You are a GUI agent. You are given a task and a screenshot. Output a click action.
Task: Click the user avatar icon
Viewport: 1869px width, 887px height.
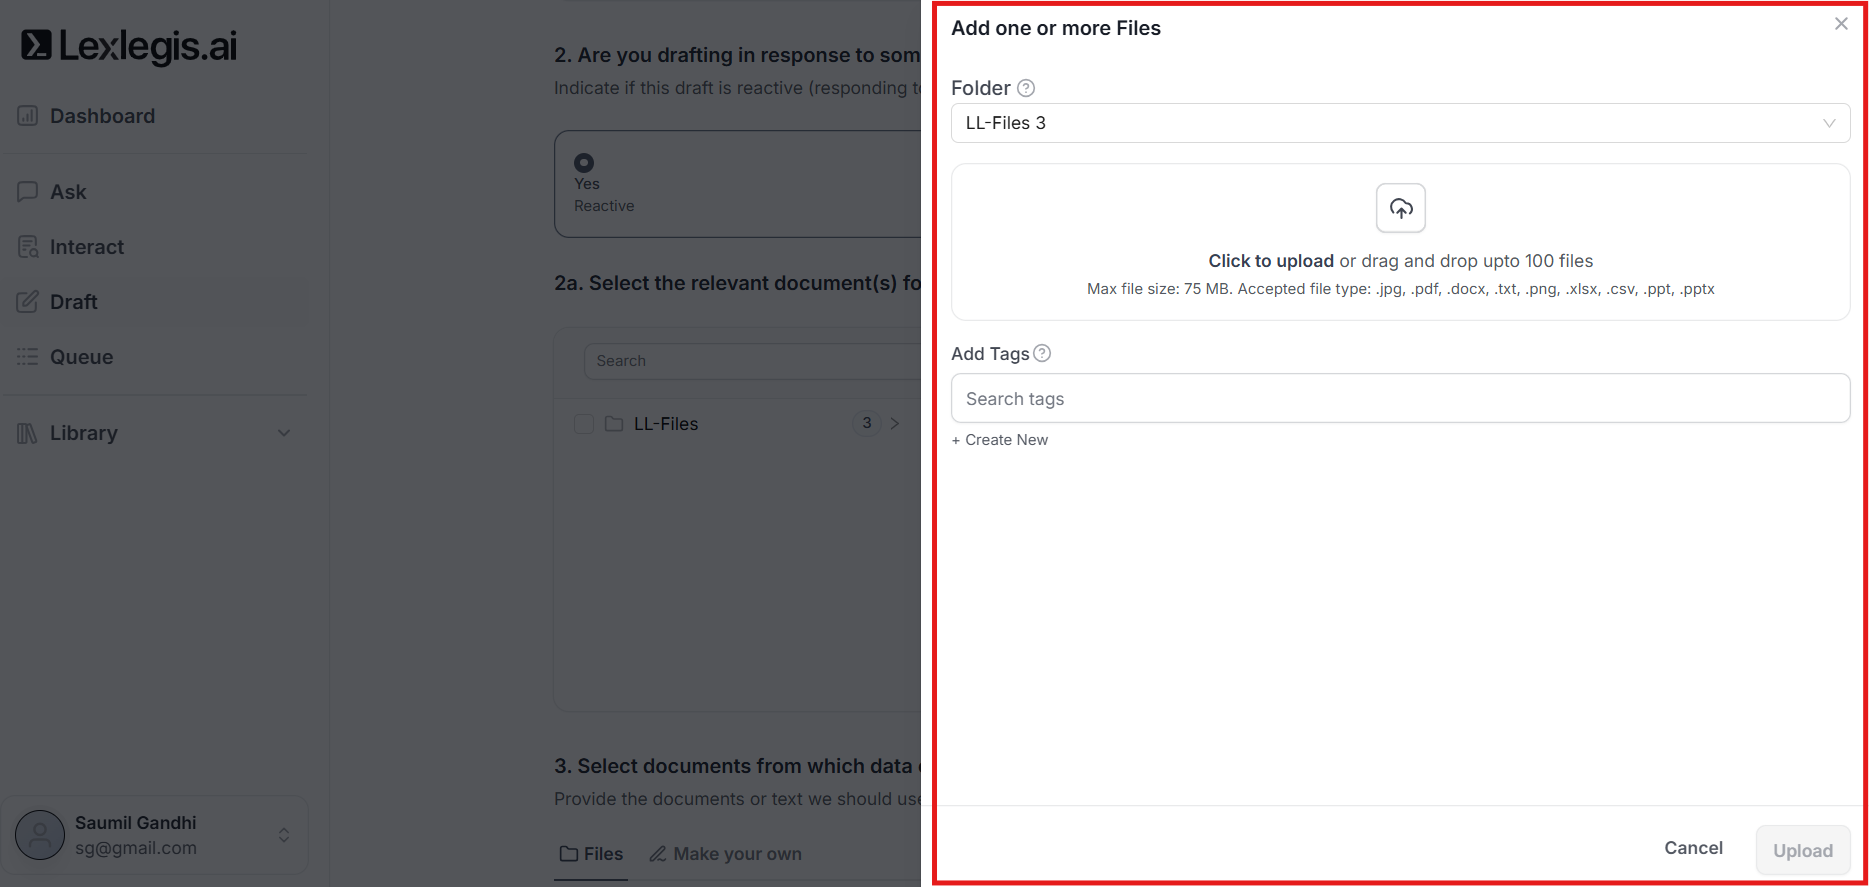(x=40, y=835)
